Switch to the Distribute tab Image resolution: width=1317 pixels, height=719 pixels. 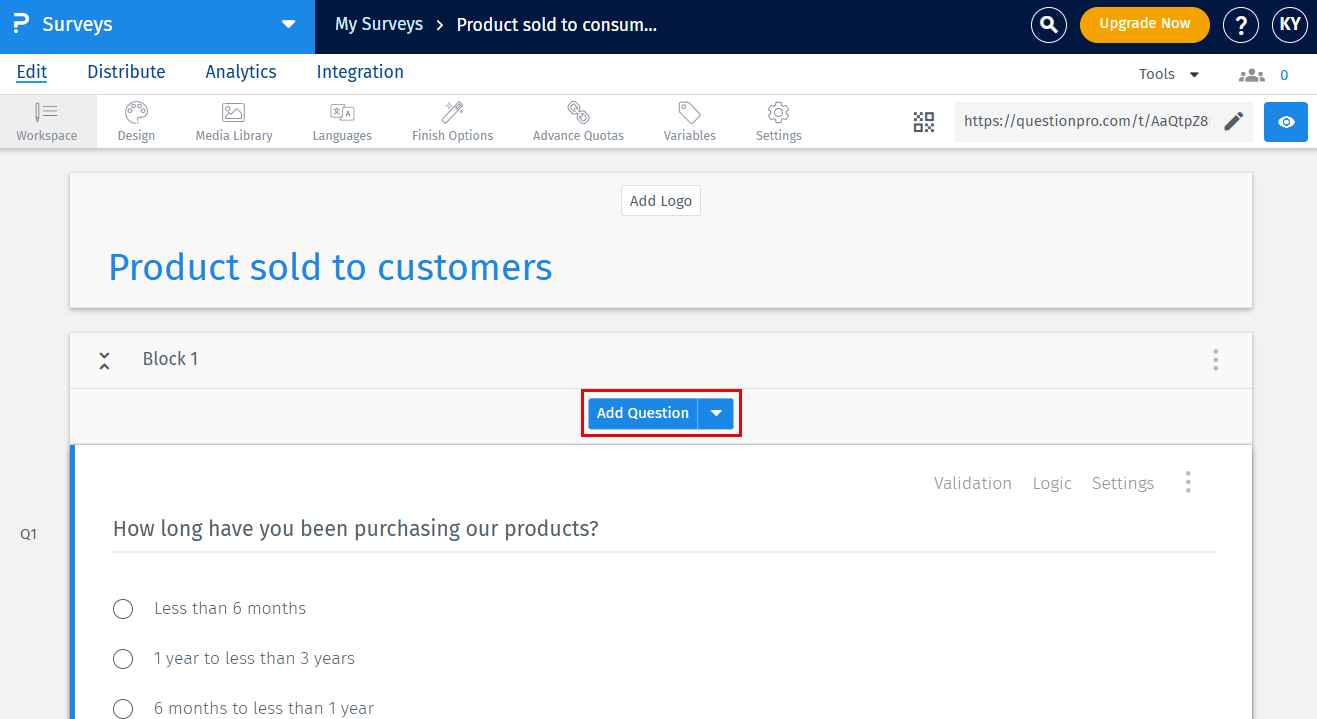(x=126, y=72)
